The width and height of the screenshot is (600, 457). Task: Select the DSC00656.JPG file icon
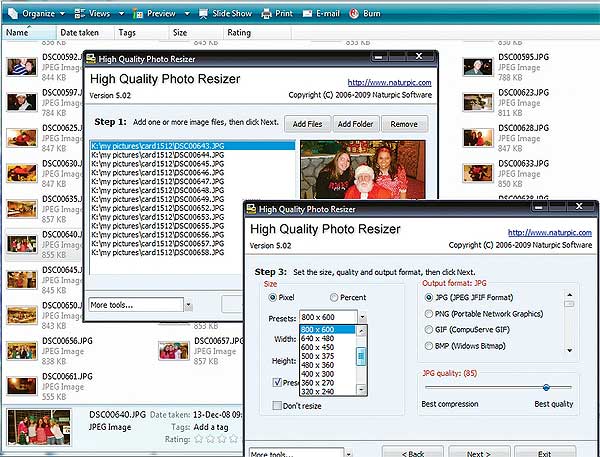click(22, 352)
